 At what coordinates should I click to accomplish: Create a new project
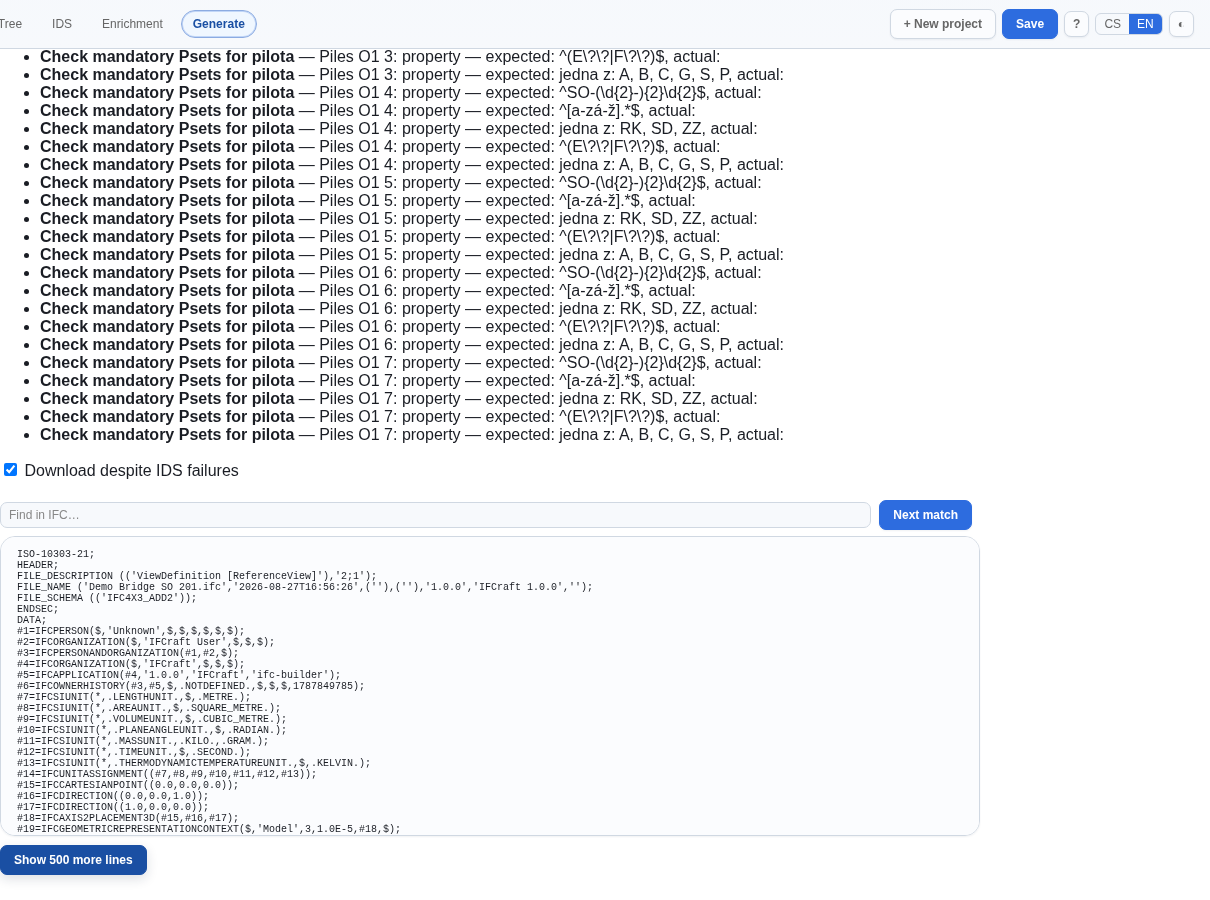(x=943, y=24)
